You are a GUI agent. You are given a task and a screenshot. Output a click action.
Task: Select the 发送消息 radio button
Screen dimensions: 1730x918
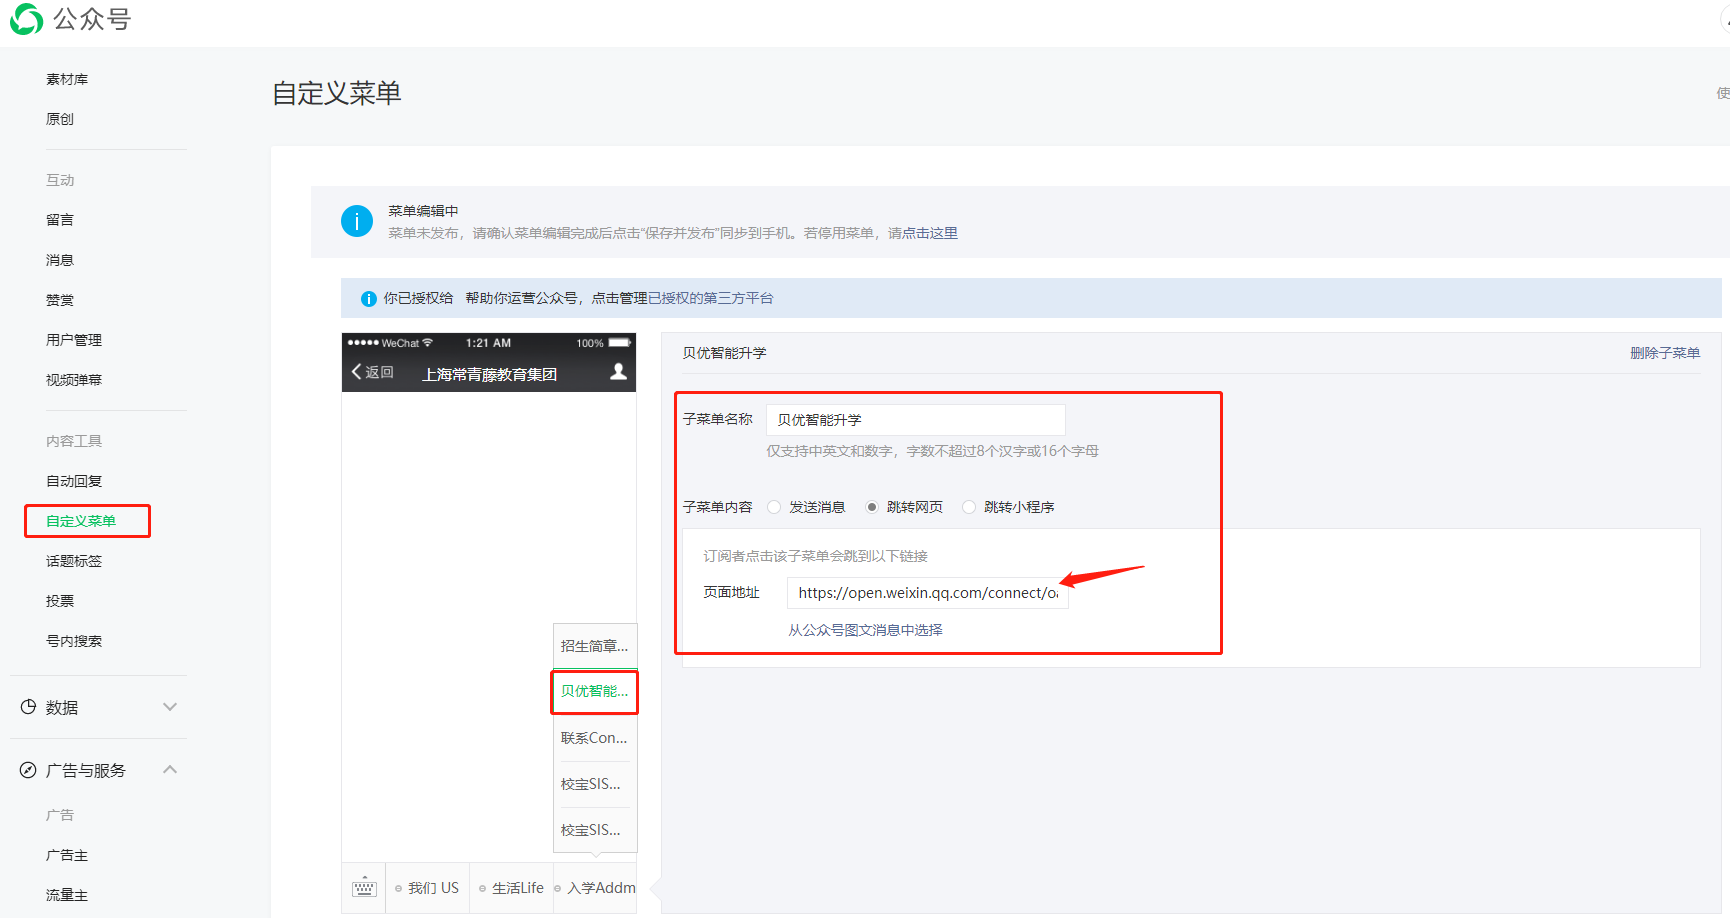tap(774, 507)
